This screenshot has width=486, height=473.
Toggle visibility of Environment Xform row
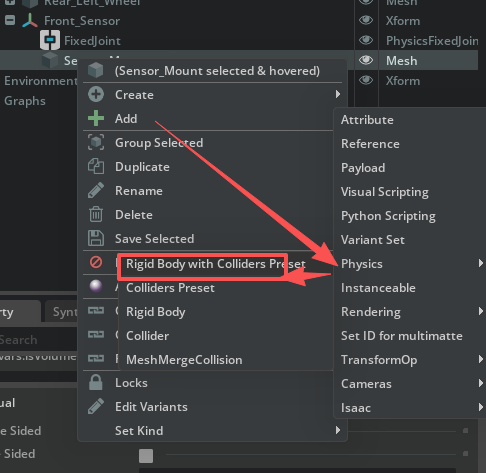tap(366, 80)
